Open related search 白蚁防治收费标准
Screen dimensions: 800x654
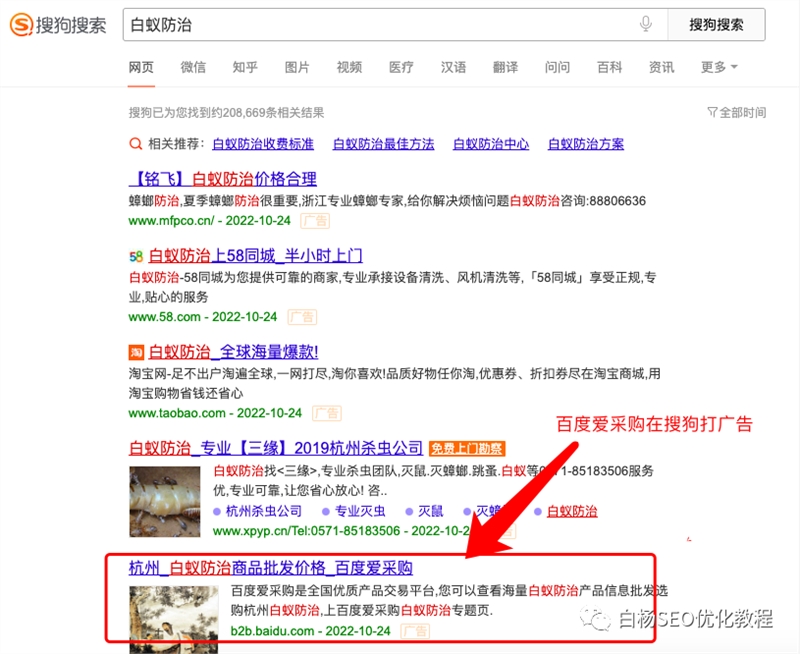pos(263,144)
